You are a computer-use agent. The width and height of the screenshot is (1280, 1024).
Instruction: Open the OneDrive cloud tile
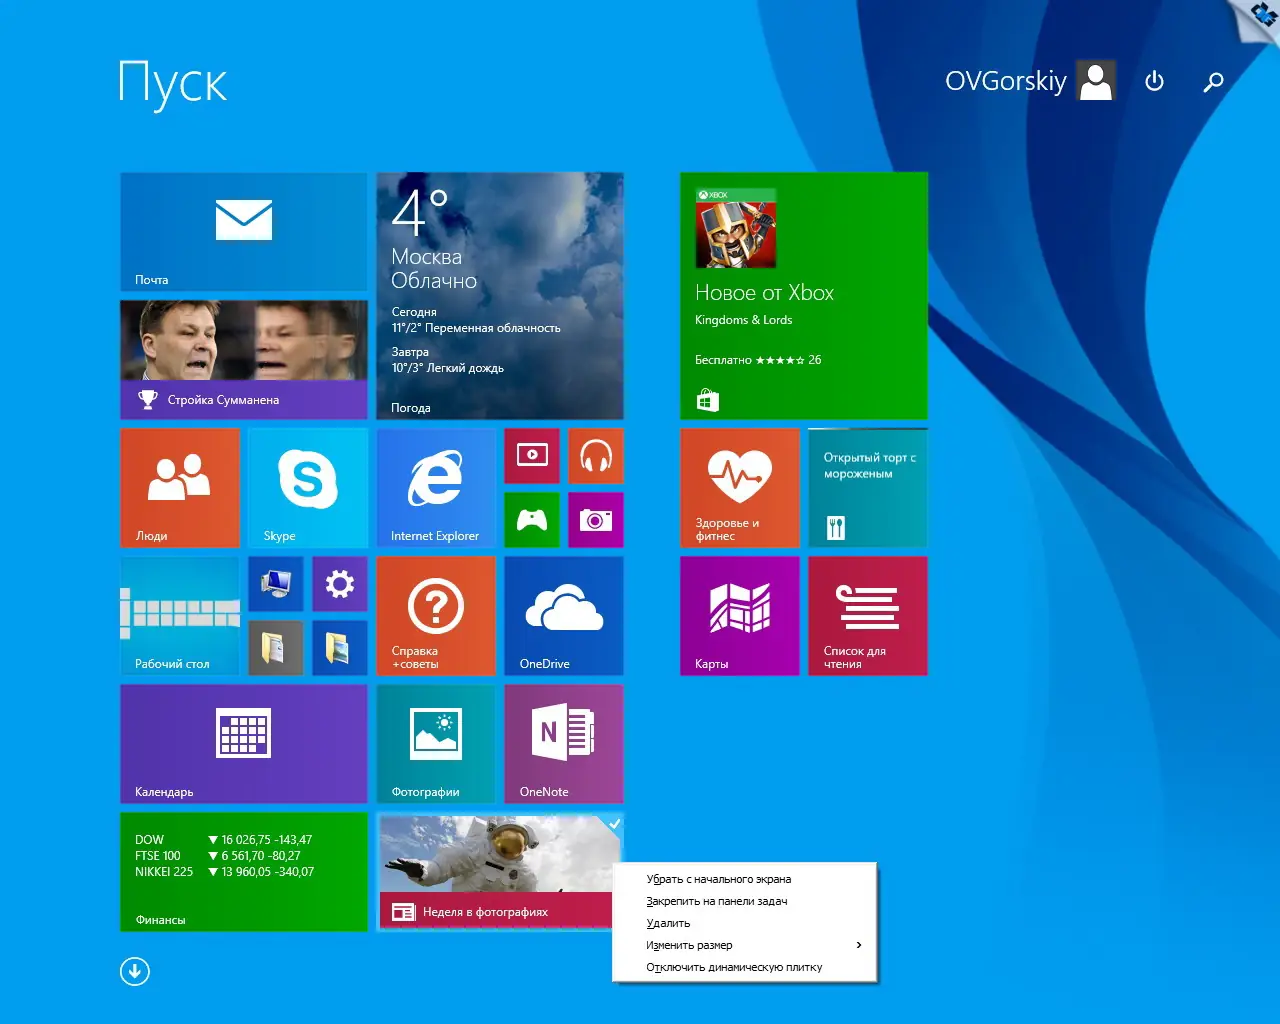[563, 615]
